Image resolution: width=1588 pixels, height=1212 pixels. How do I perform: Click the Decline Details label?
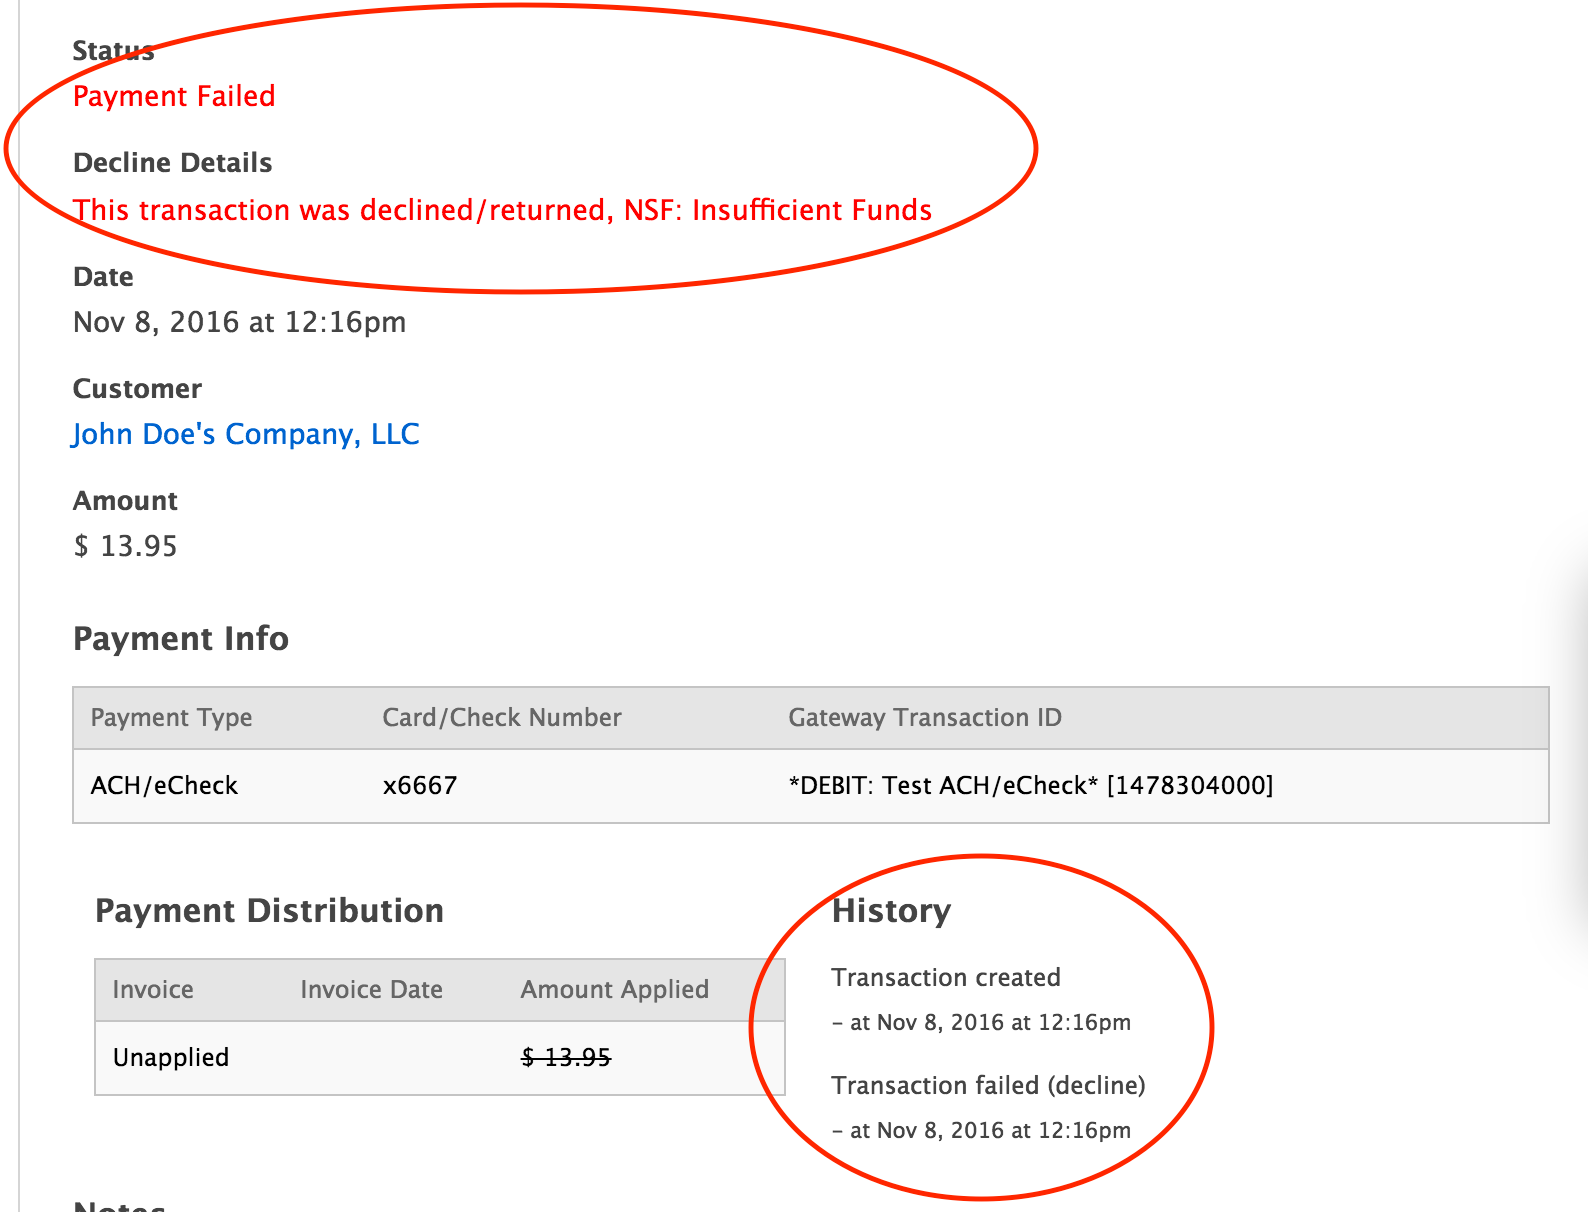(x=172, y=163)
